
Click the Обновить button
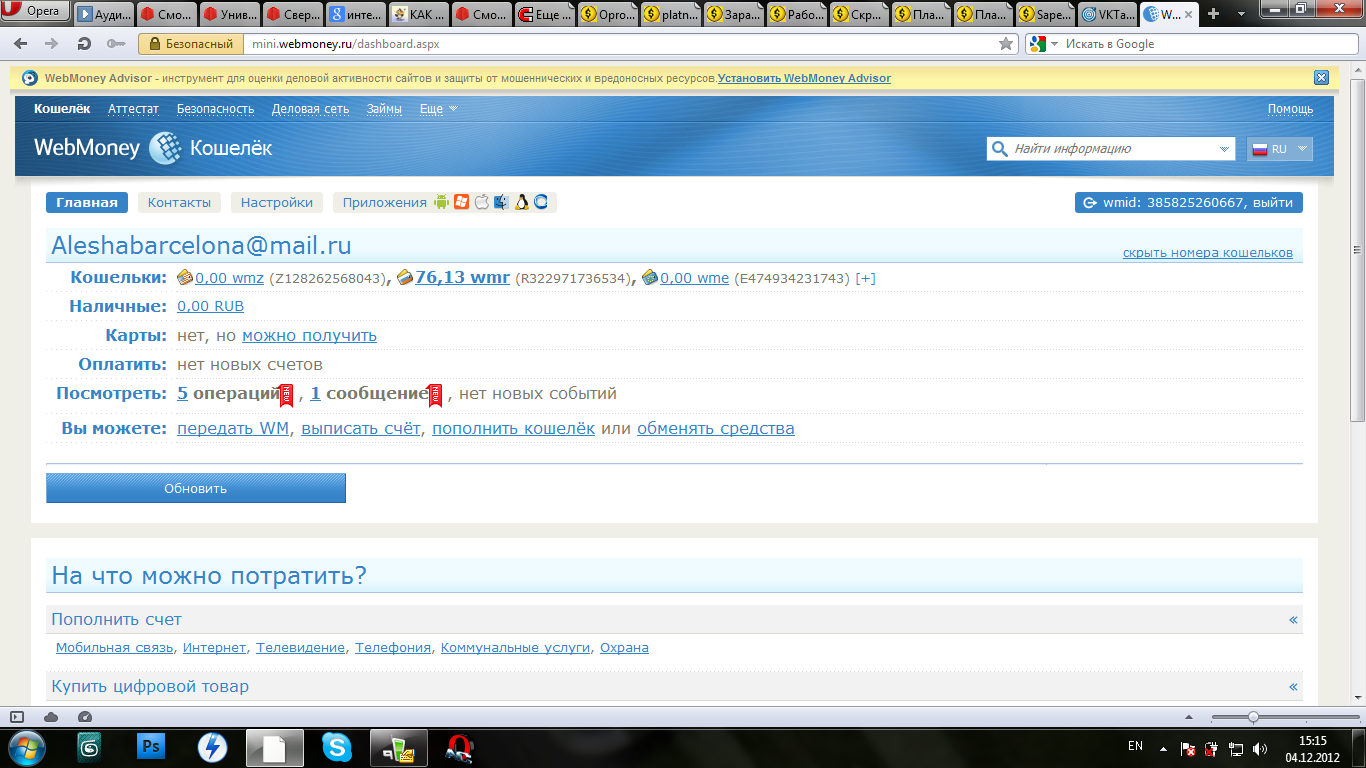point(196,488)
